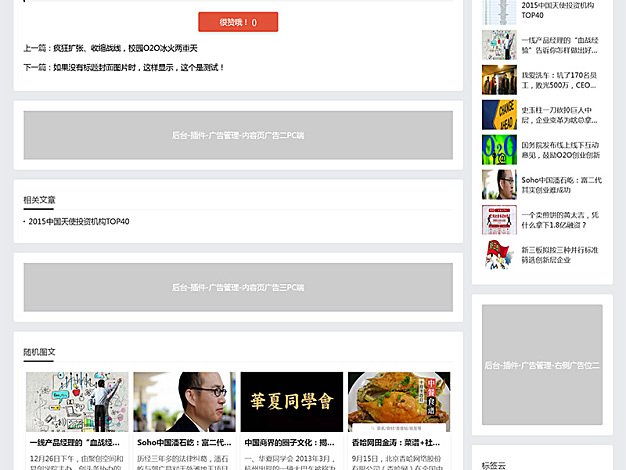This screenshot has height=470, width=626.
Task: Click card title Soho中国潘石屹：富二代...
Action: [x=184, y=442]
